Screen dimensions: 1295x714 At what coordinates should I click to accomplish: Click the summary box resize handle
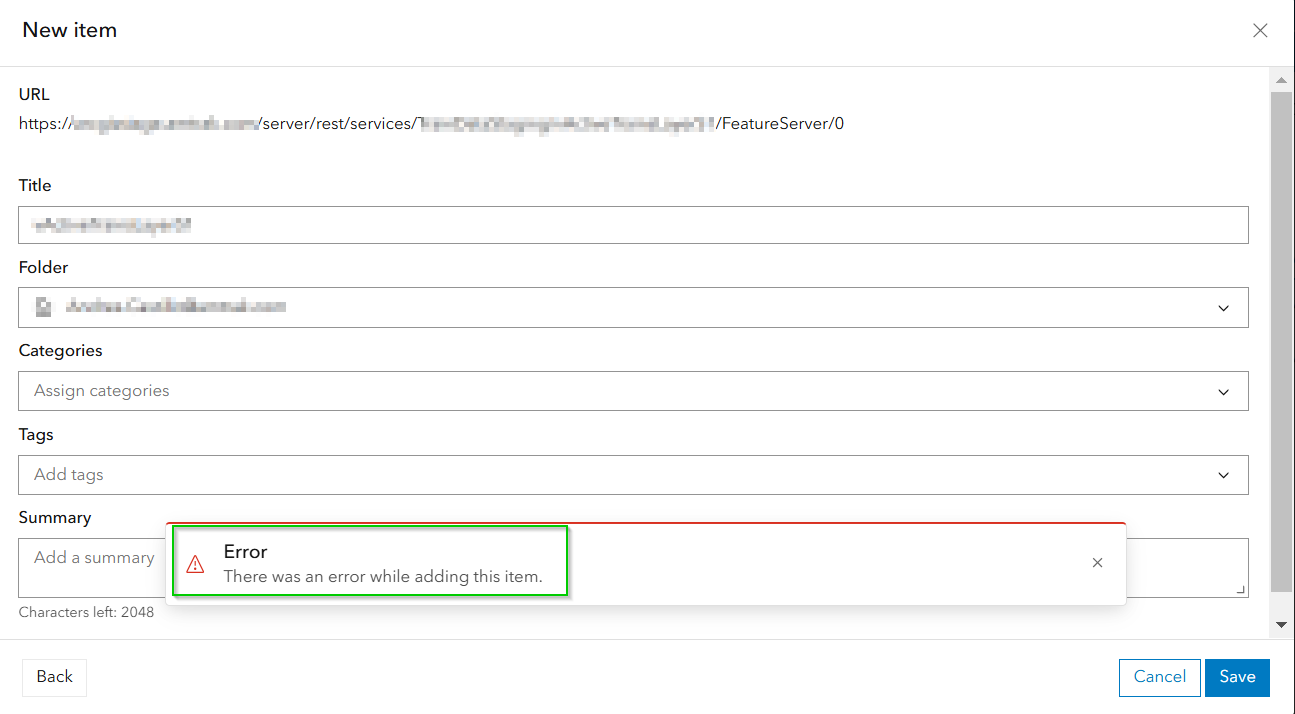click(x=1241, y=590)
